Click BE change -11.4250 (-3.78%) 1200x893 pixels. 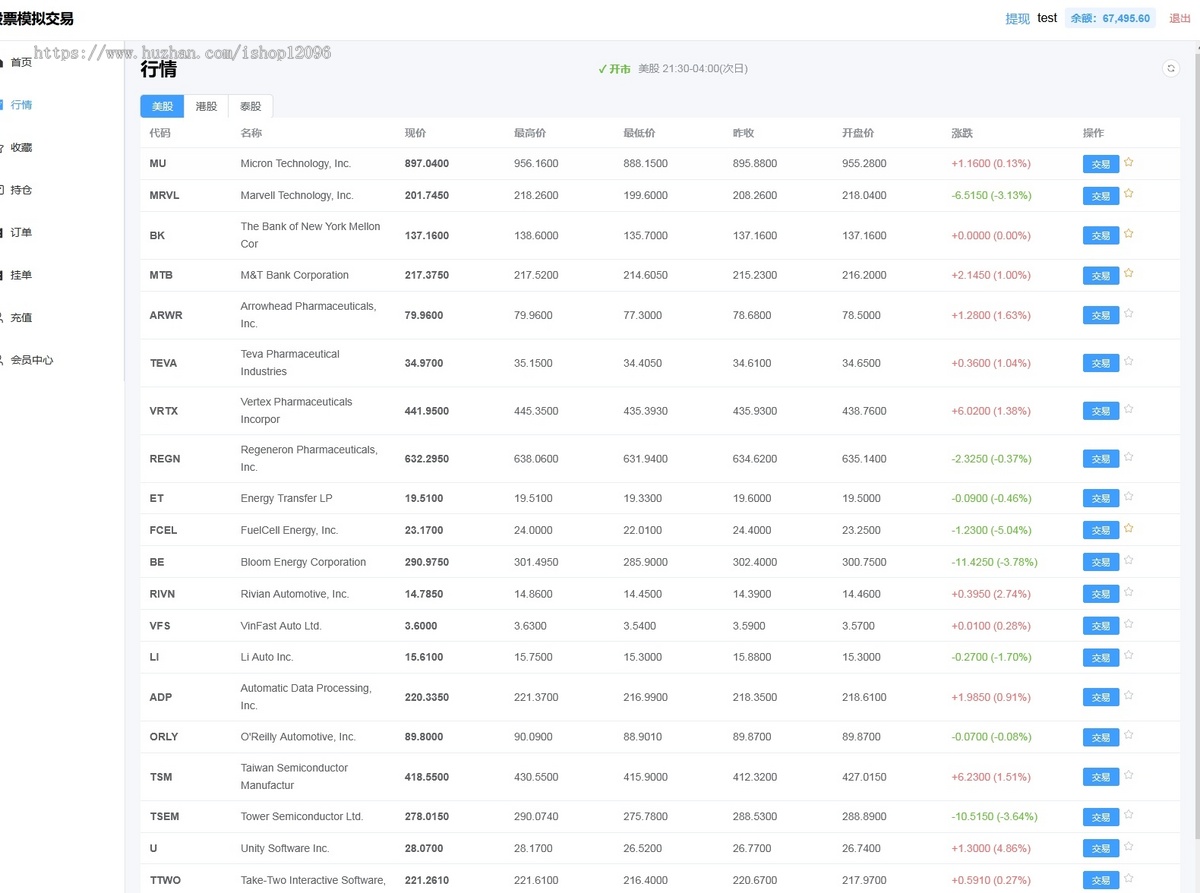995,562
